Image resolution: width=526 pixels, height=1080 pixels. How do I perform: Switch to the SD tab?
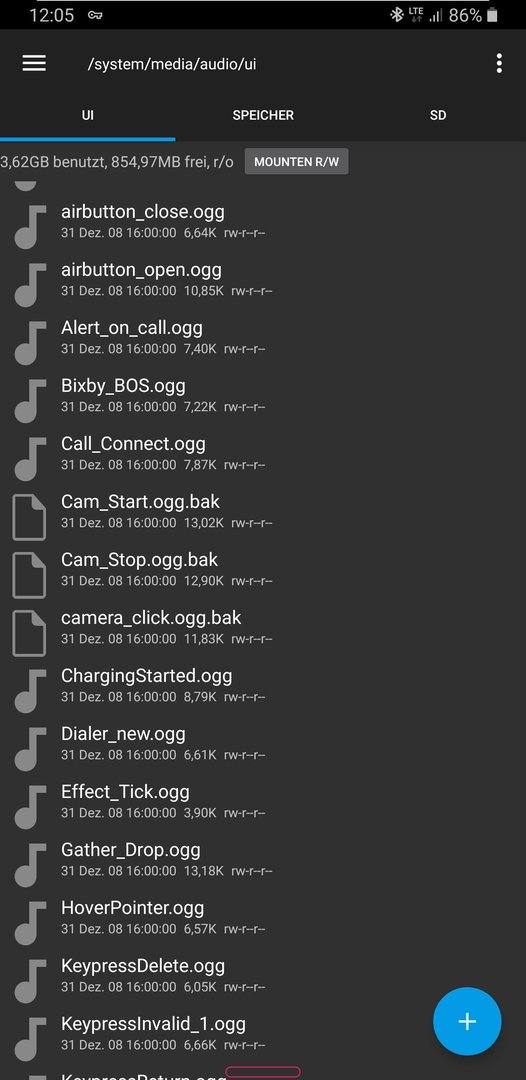pos(438,115)
